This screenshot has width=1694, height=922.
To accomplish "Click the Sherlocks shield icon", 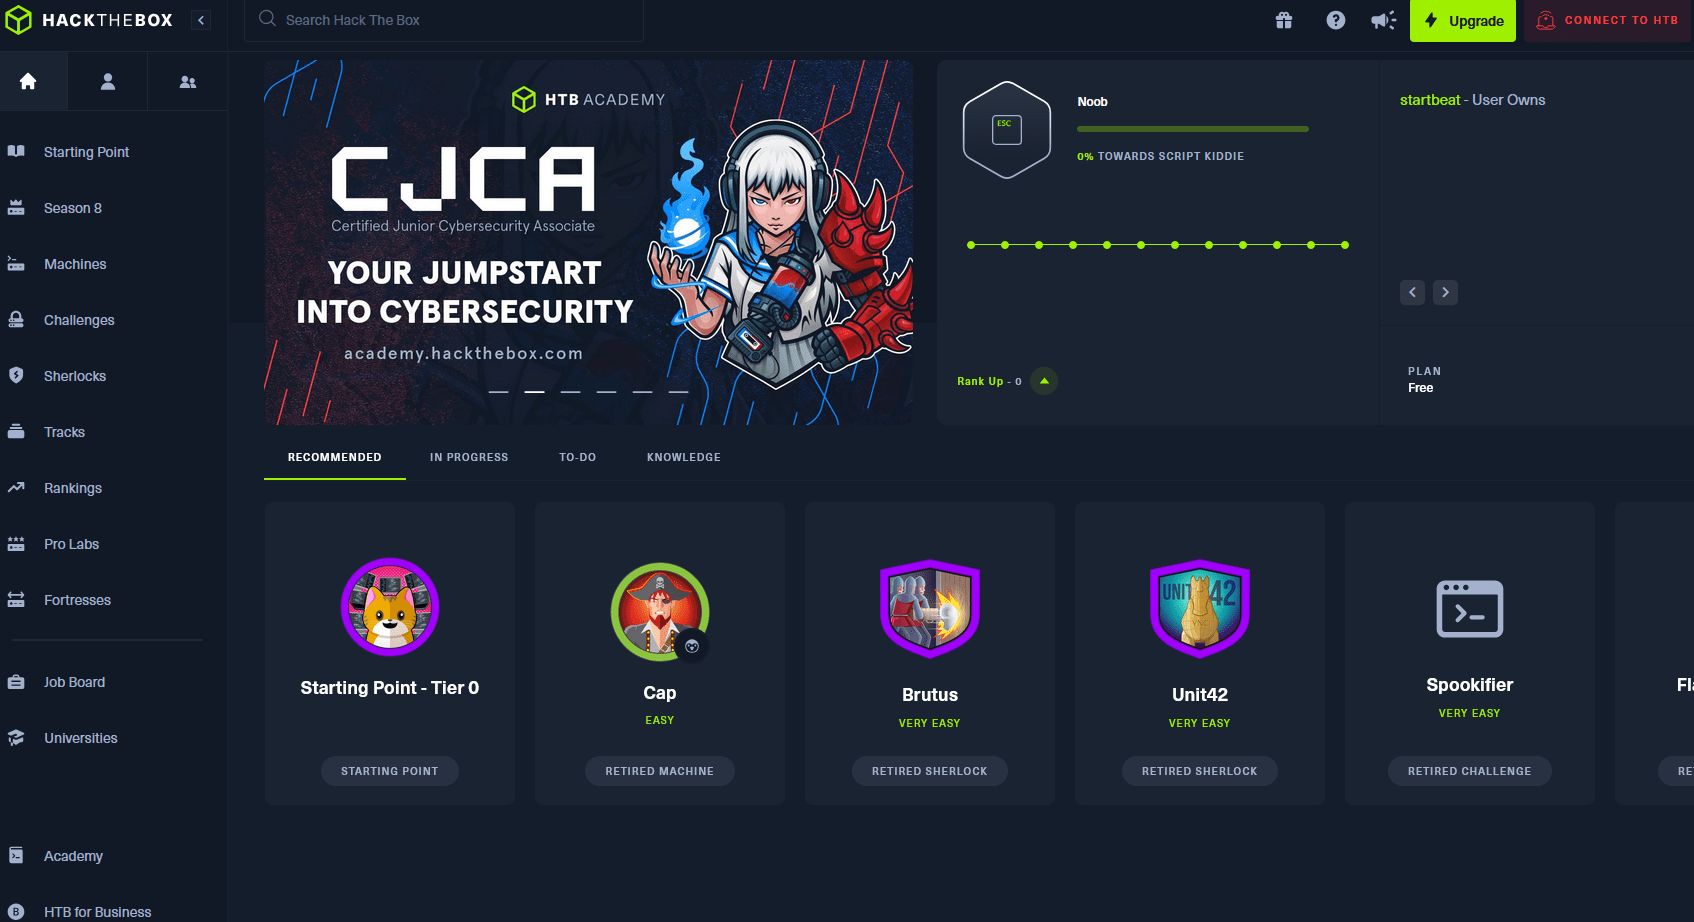I will pos(16,376).
